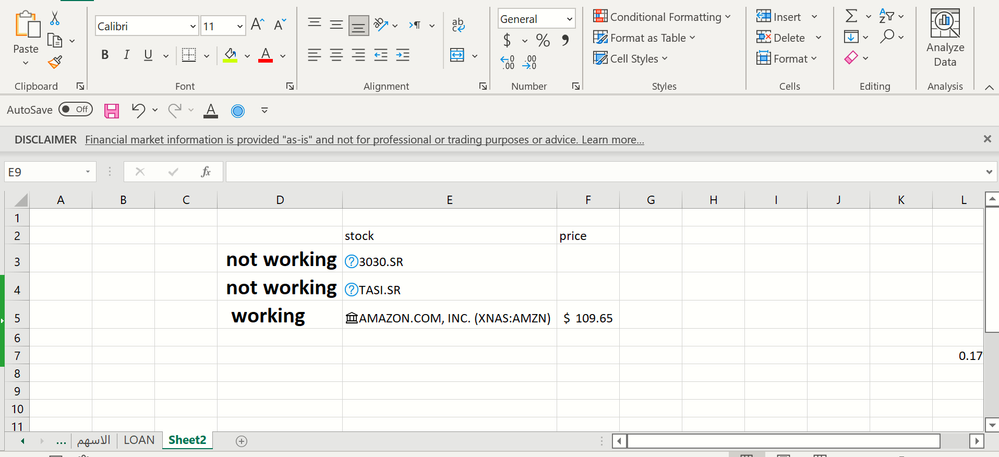Center text horizontally
The width and height of the screenshot is (999, 457).
(x=336, y=55)
